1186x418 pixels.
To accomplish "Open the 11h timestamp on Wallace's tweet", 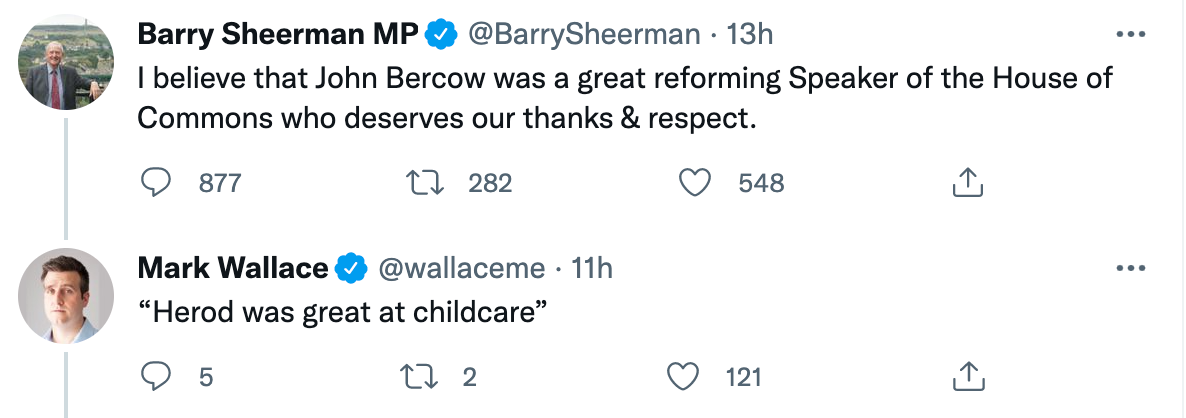I will [x=591, y=268].
